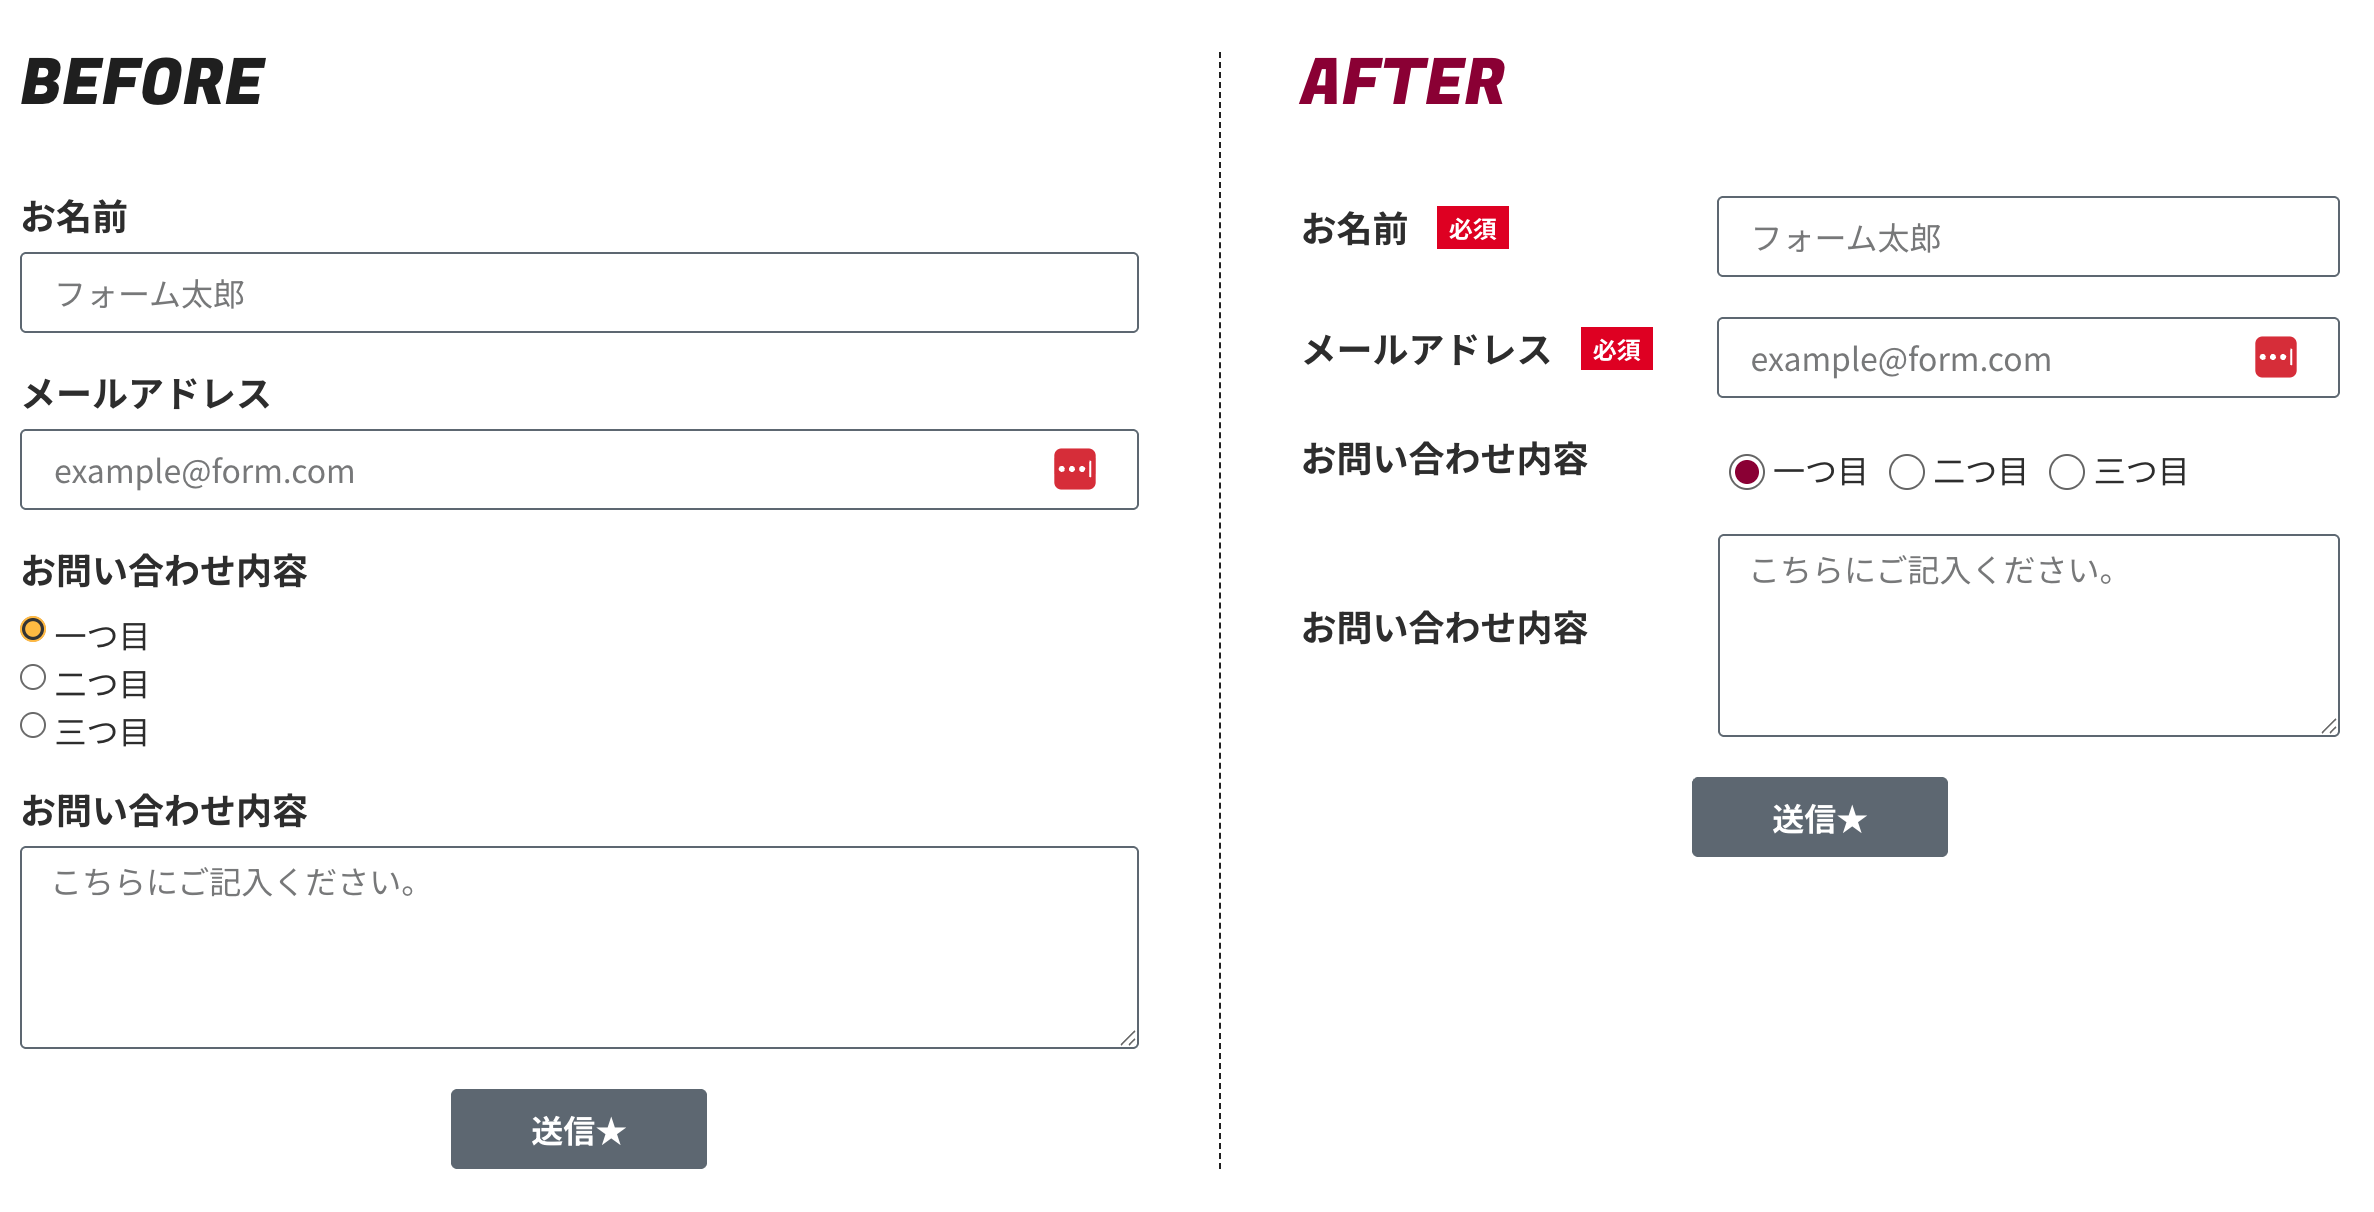Screen dimensions: 2374x1212
Task: Select the 二つ目 radio in BEFORE form
Action: tap(33, 677)
